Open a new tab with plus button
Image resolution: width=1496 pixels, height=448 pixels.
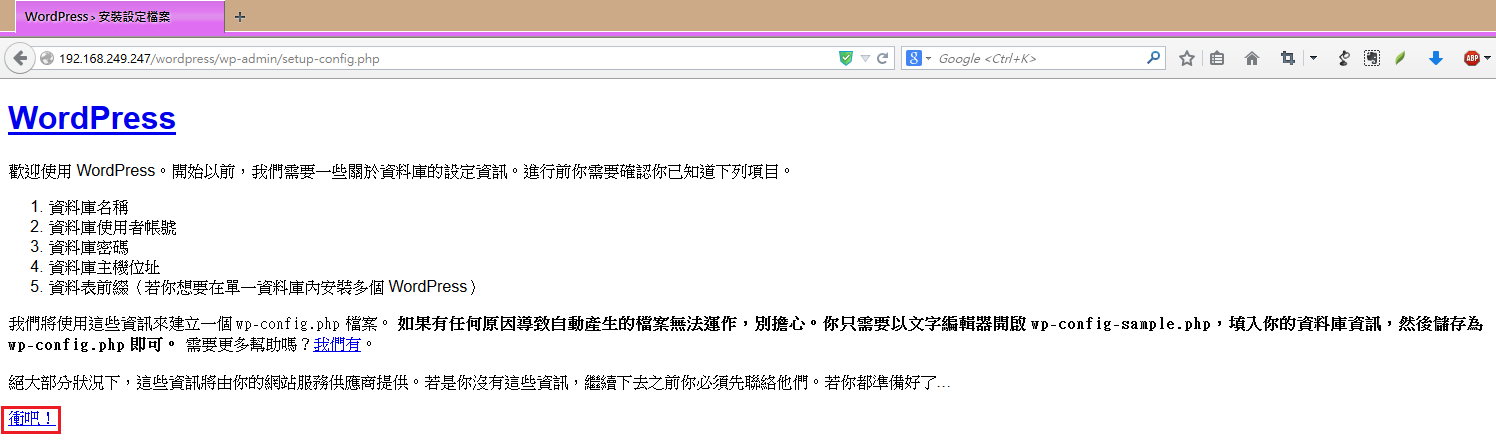pos(240,17)
